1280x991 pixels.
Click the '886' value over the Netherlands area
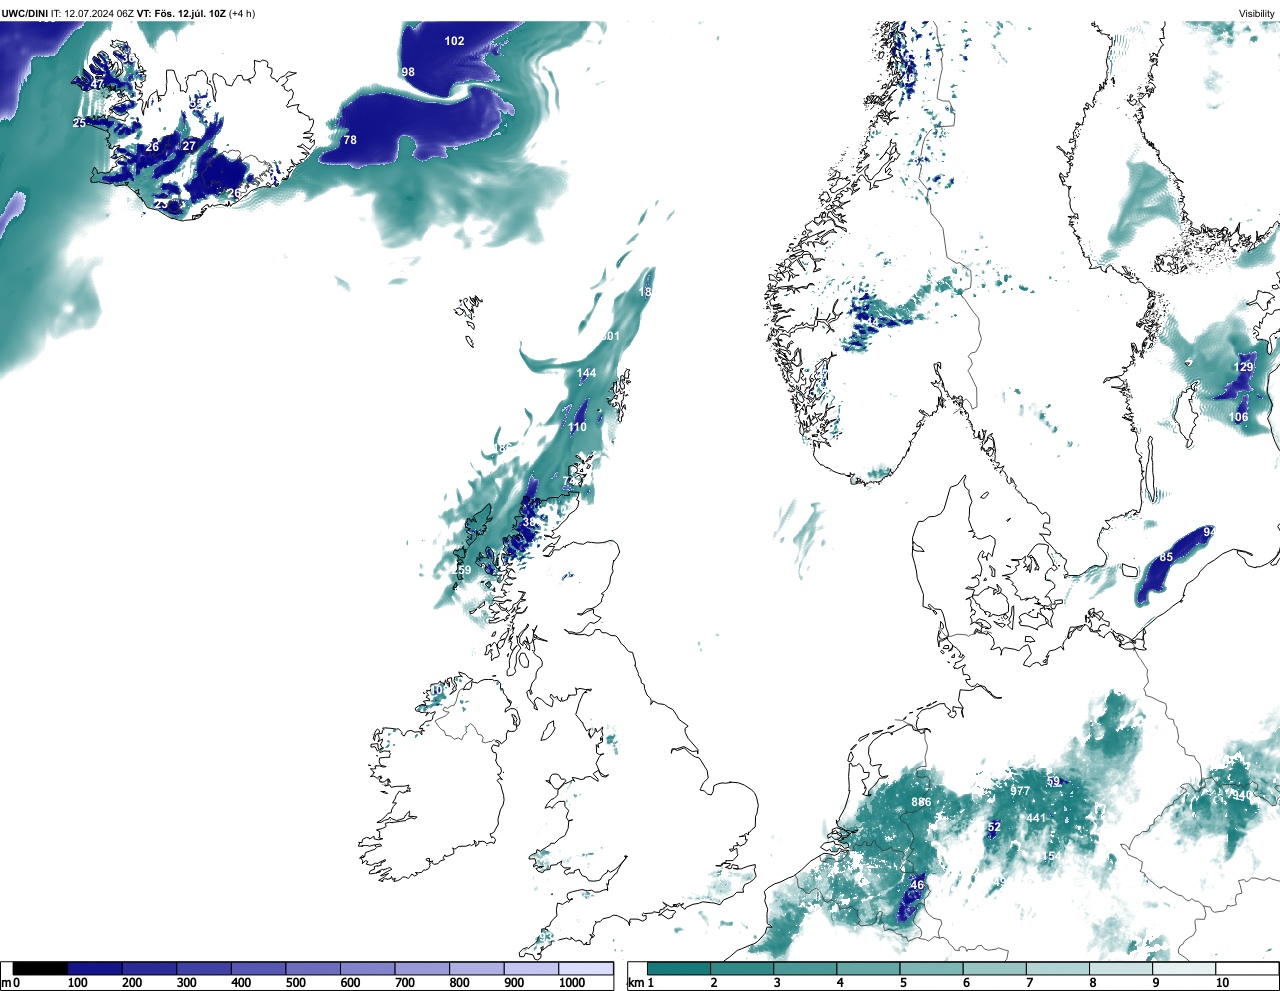pyautogui.click(x=921, y=802)
